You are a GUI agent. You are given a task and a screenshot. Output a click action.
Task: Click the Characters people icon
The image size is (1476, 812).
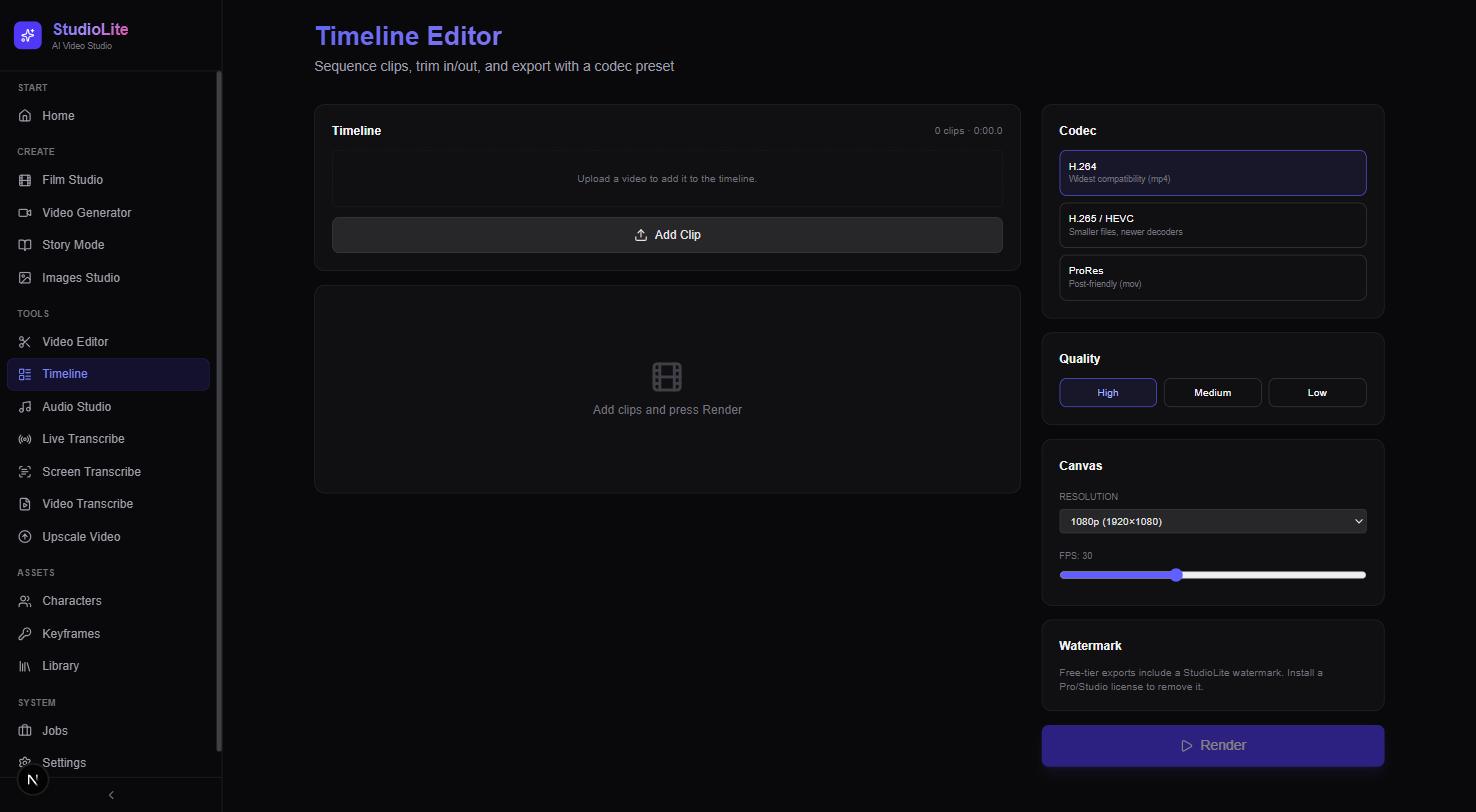(x=25, y=601)
